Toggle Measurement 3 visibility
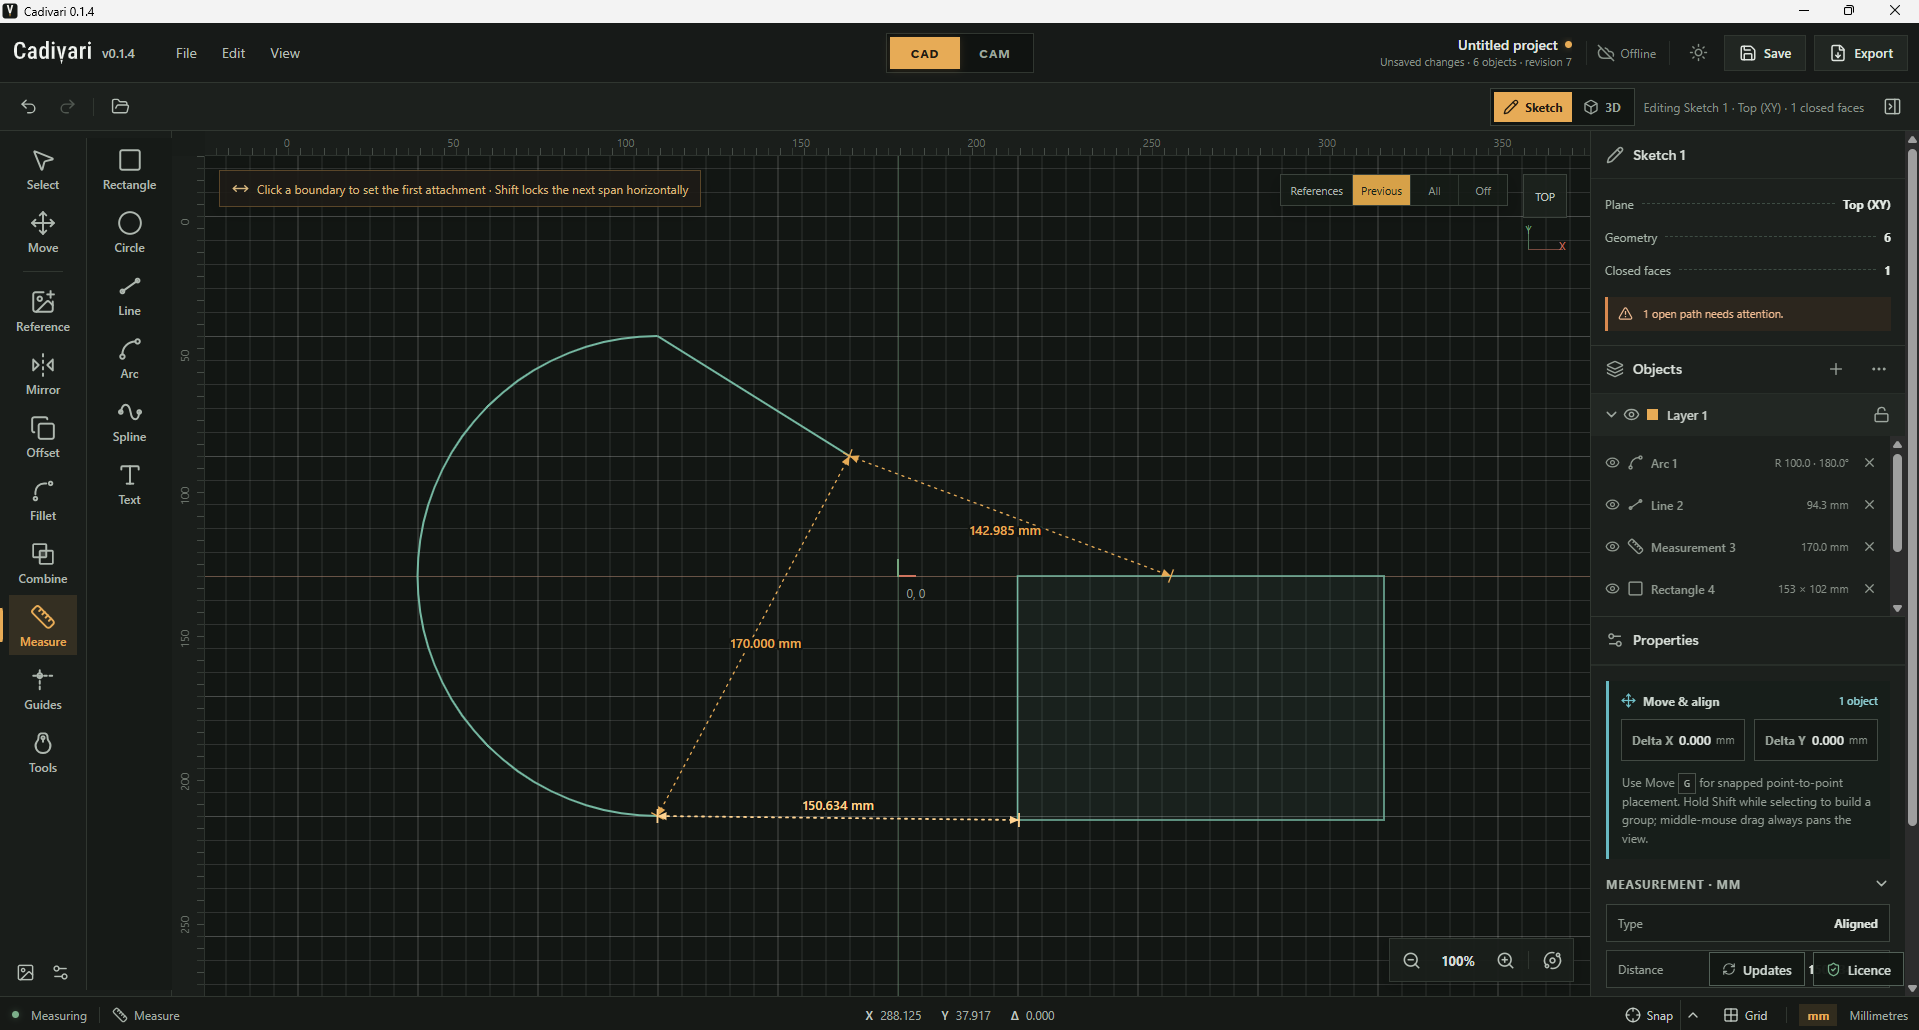The height and width of the screenshot is (1030, 1919). point(1612,547)
